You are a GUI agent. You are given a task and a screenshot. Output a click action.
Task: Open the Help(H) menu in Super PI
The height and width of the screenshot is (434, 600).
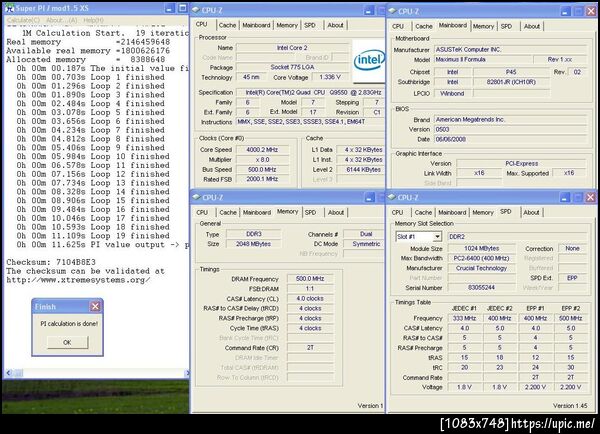[93, 20]
